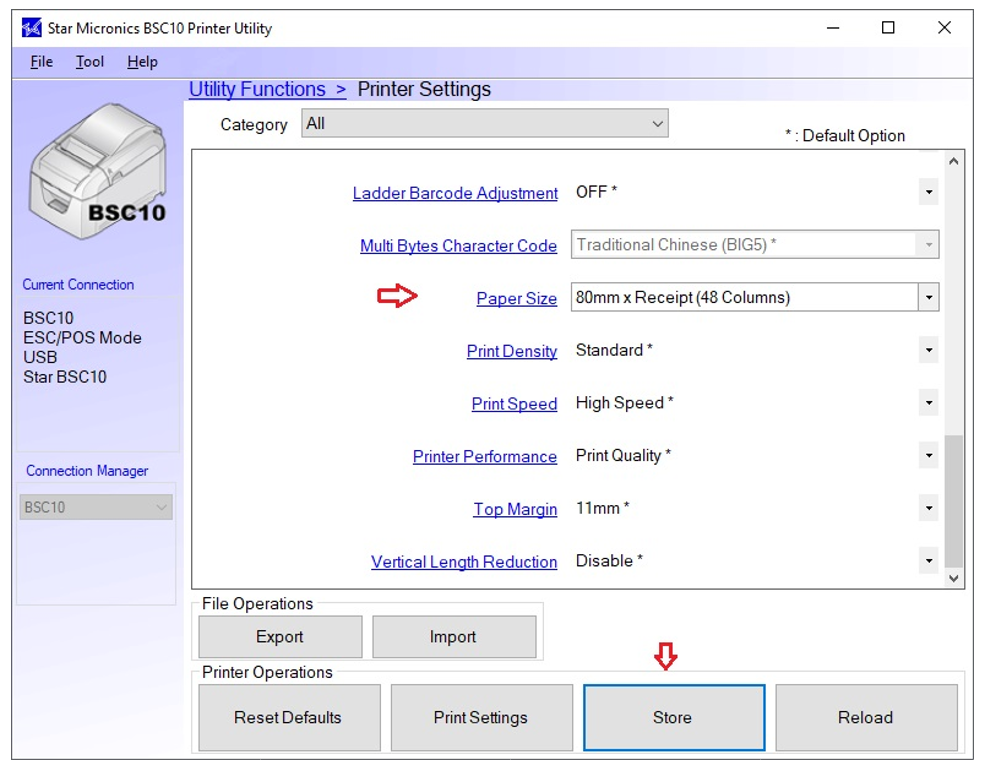Image resolution: width=982 pixels, height=772 pixels.
Task: Click the Print Settings button
Action: [481, 718]
